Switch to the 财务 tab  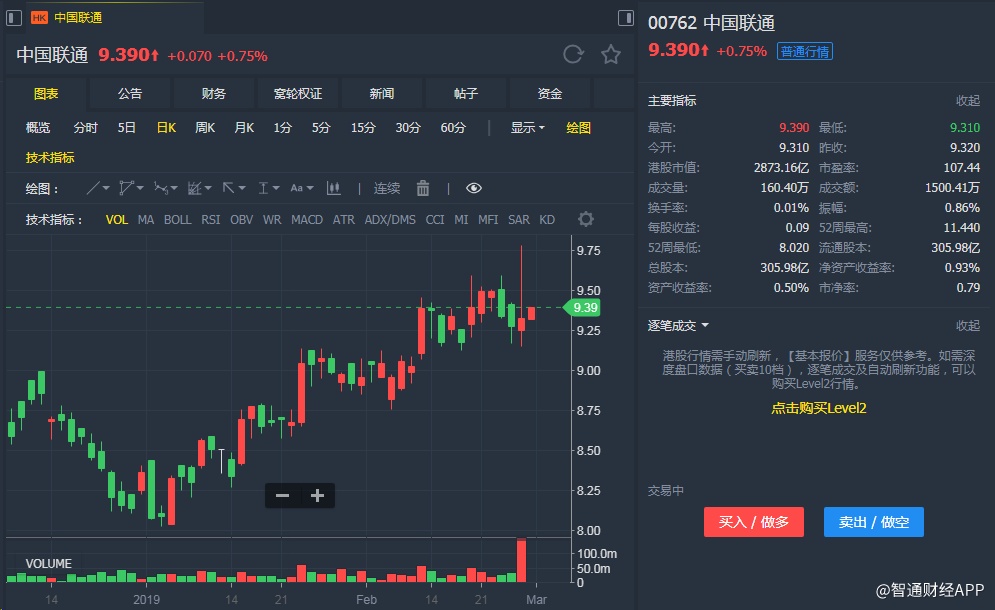[214, 94]
